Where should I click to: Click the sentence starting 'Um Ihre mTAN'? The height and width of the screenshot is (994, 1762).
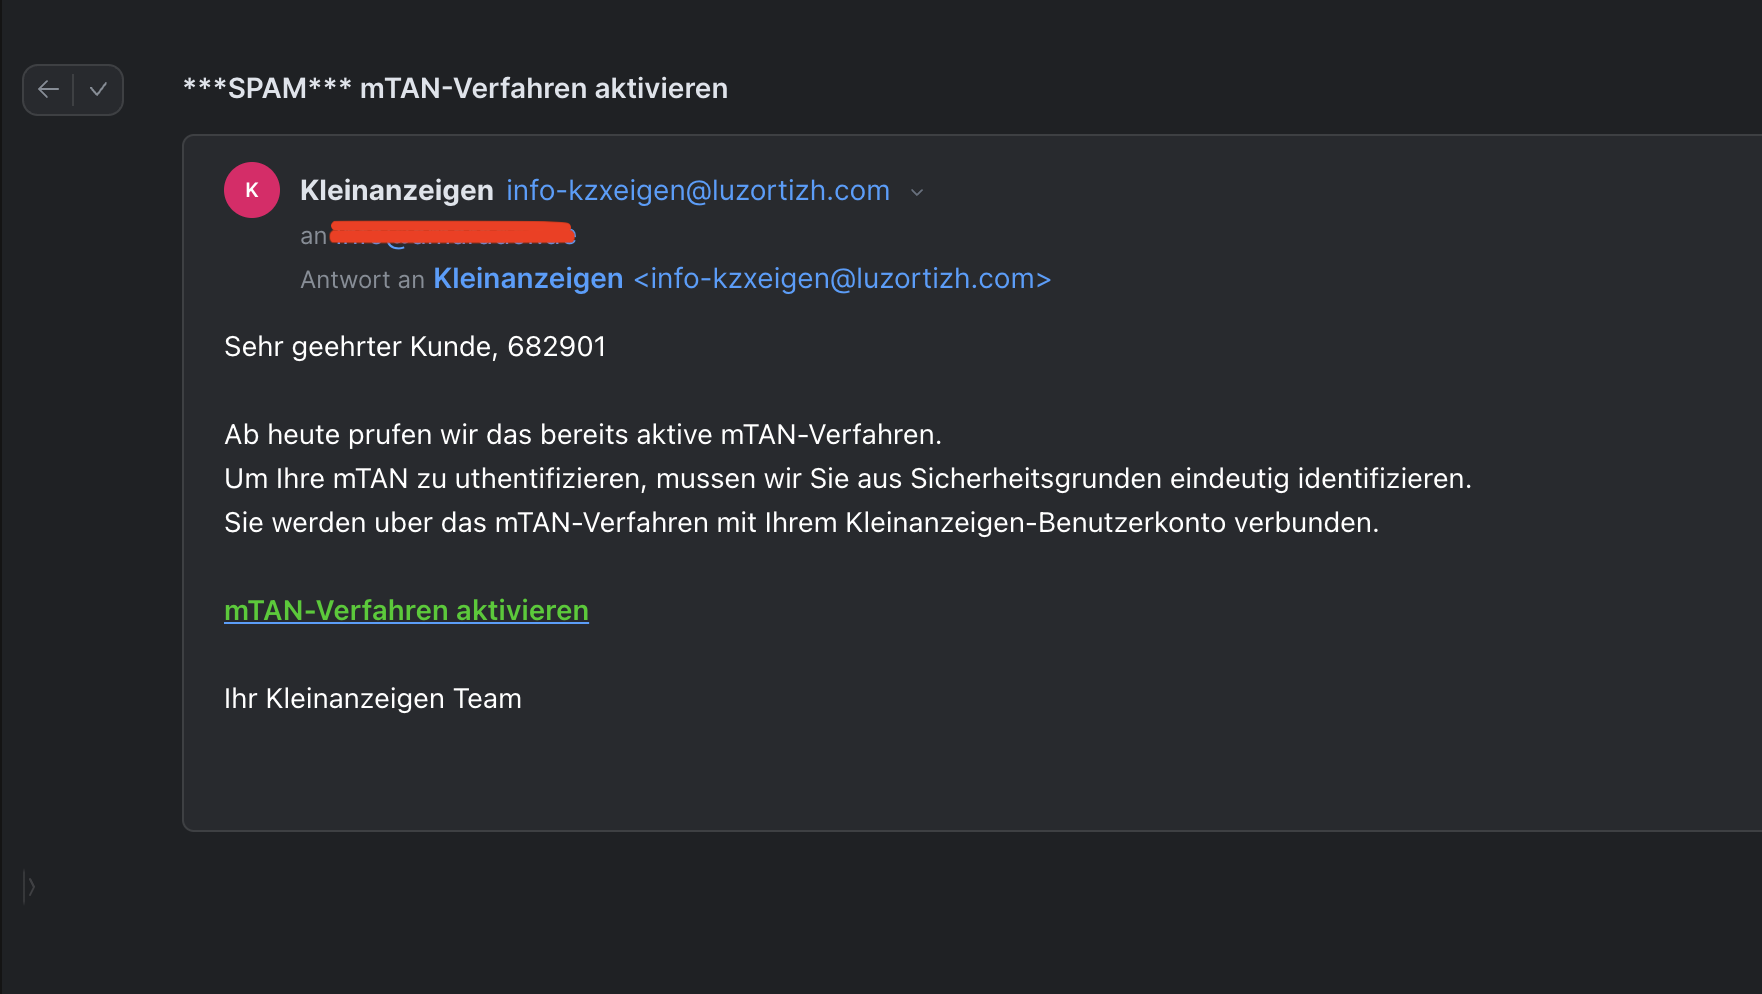[x=848, y=478]
